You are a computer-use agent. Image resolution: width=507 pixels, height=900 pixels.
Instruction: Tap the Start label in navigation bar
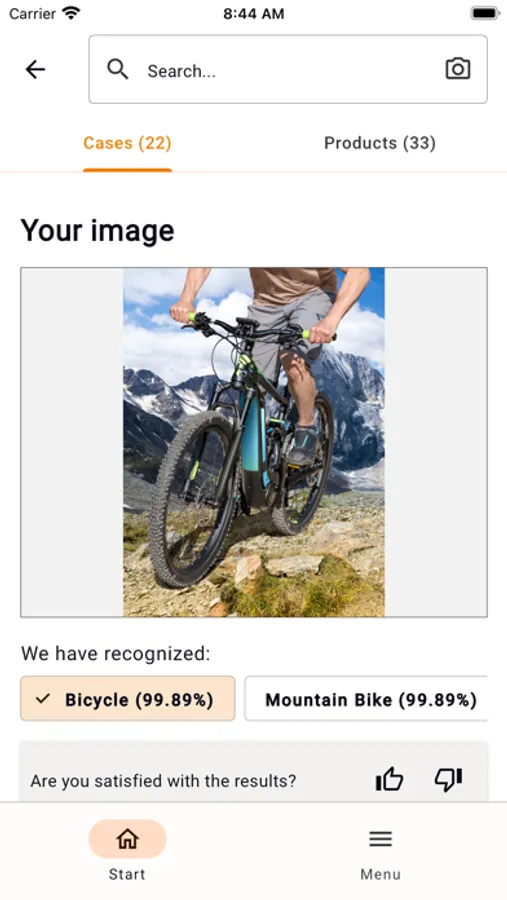(x=127, y=874)
